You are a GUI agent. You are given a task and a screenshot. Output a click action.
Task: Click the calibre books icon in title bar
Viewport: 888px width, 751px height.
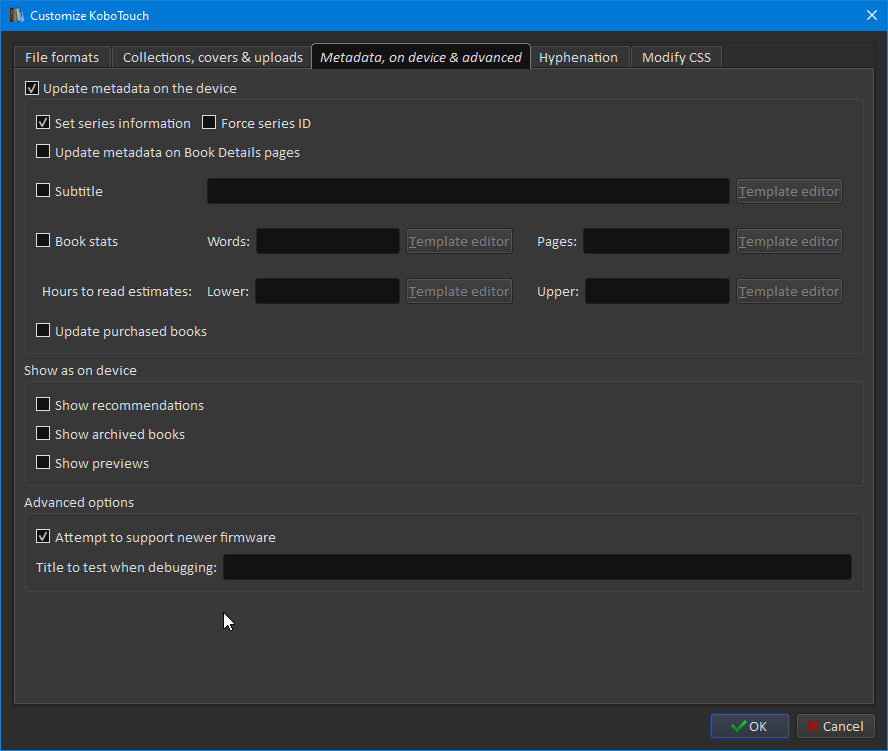pyautogui.click(x=16, y=15)
